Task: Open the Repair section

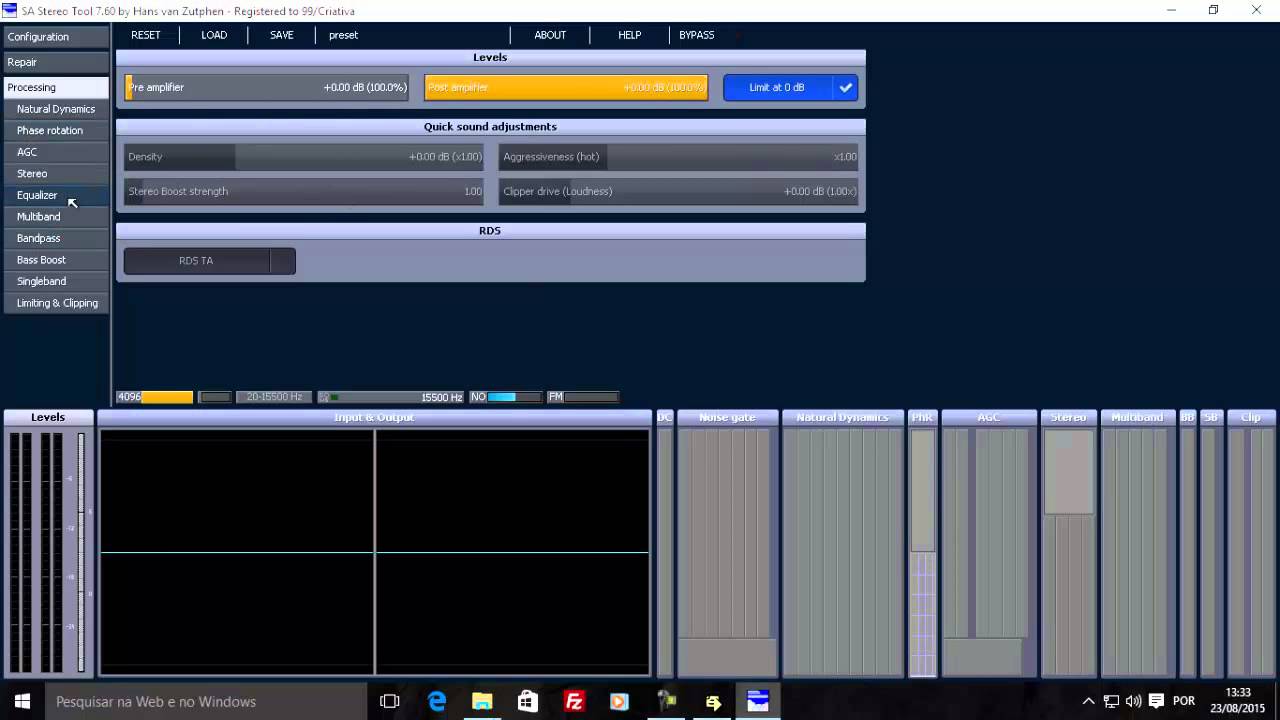Action: 56,62
